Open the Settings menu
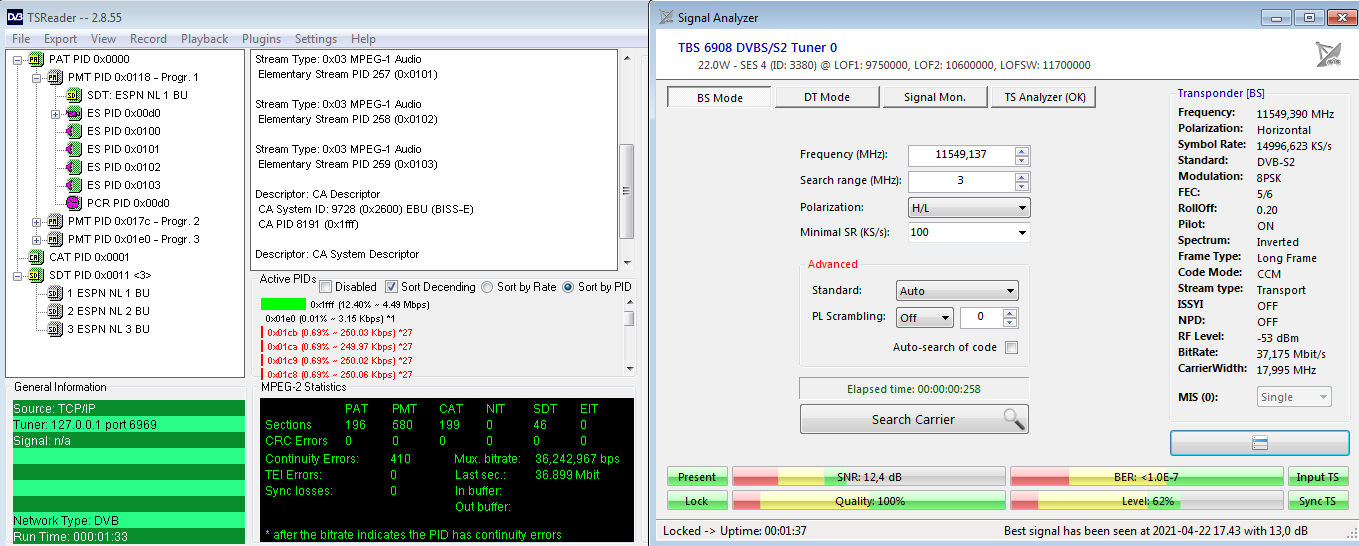 pyautogui.click(x=315, y=39)
